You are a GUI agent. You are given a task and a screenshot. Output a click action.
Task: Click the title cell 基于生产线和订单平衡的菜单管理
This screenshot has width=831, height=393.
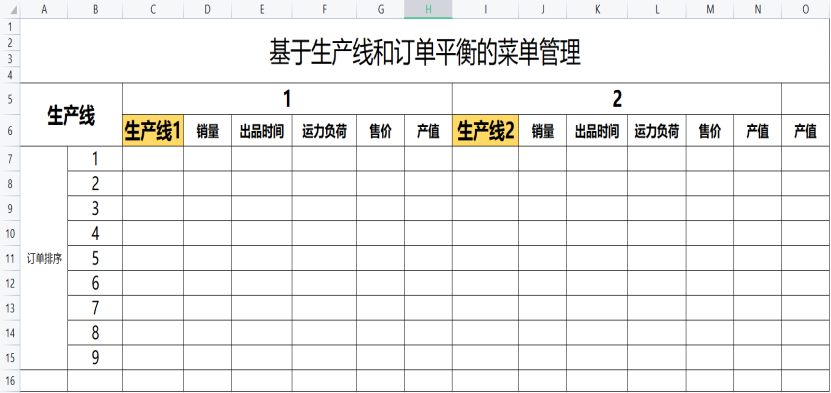tap(425, 51)
